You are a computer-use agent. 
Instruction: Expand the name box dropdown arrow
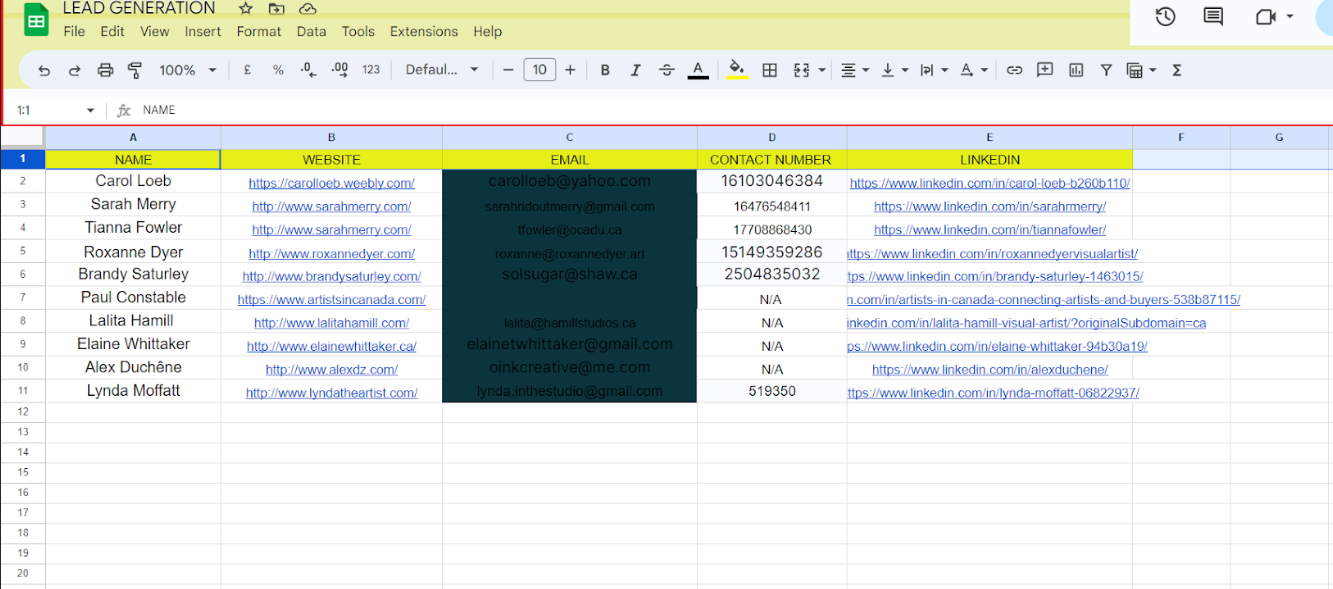90,110
